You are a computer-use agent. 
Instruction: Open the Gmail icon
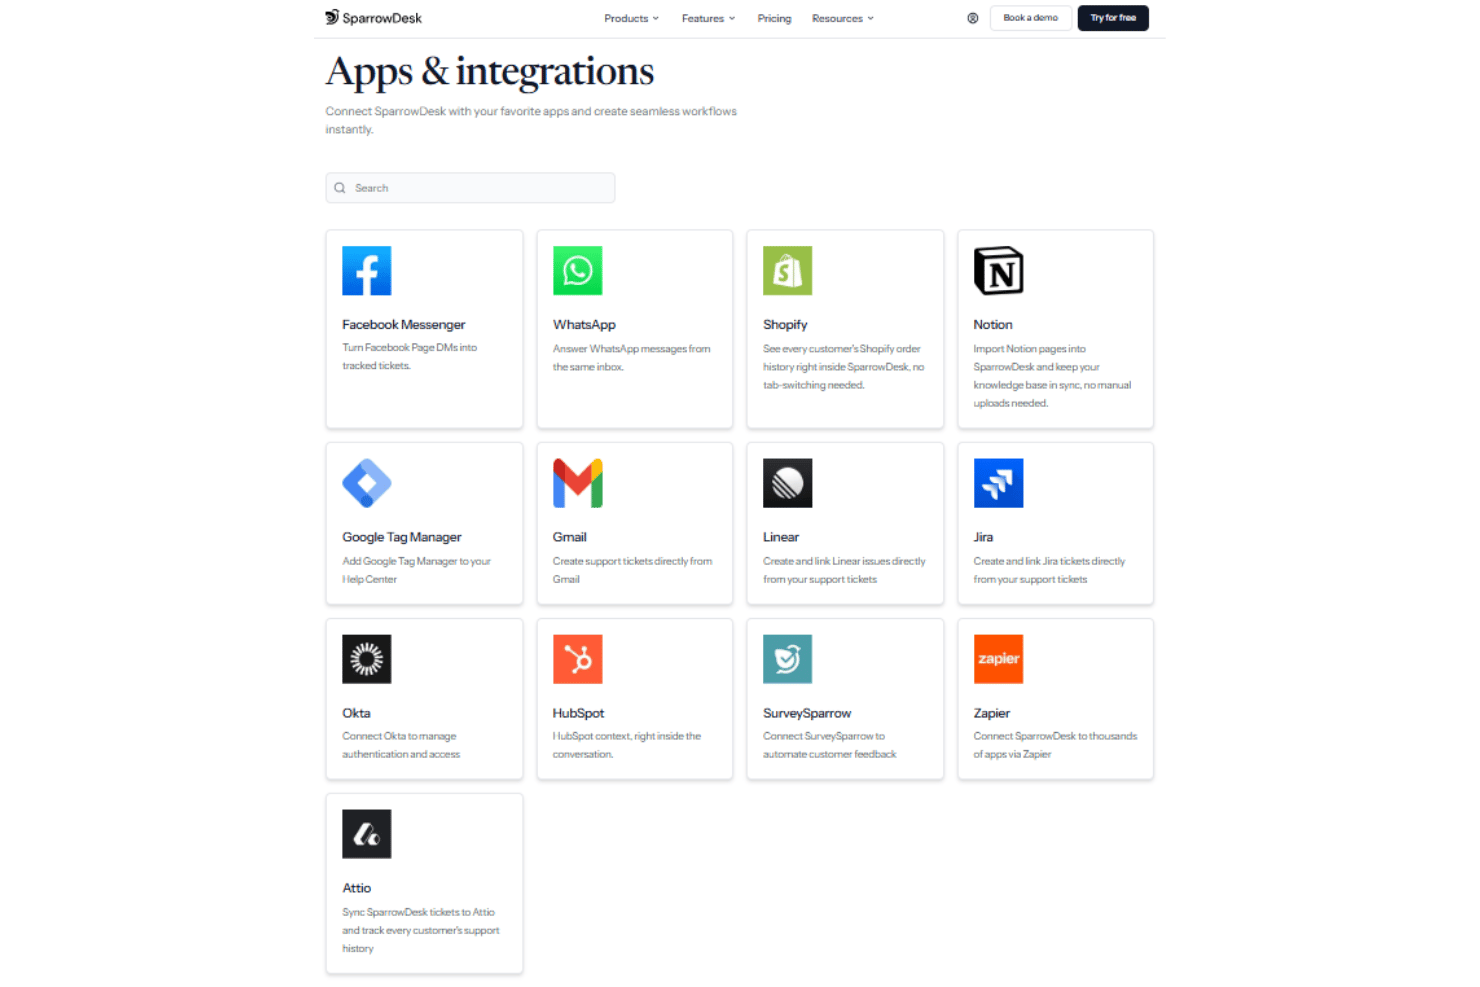tap(578, 483)
